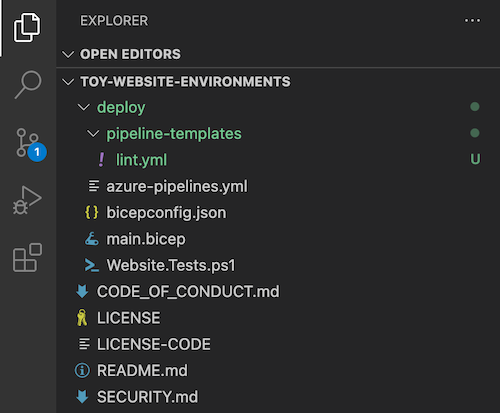Screen dimensions: 500x413
Task: Open README.md file
Action: (142, 371)
